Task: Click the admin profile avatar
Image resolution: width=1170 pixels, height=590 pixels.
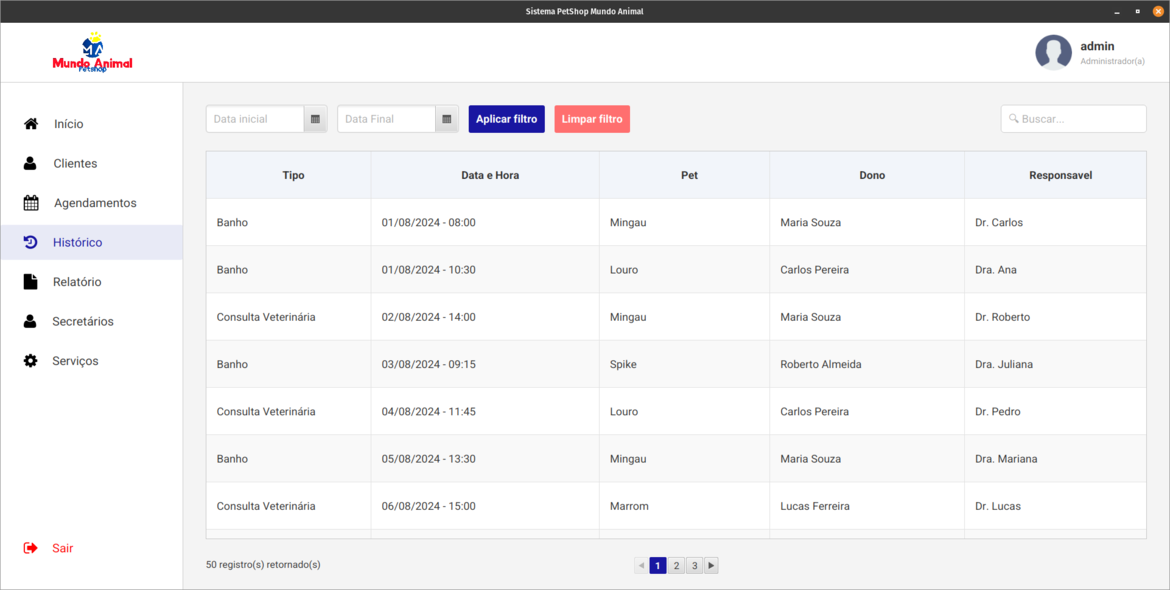Action: [1053, 53]
